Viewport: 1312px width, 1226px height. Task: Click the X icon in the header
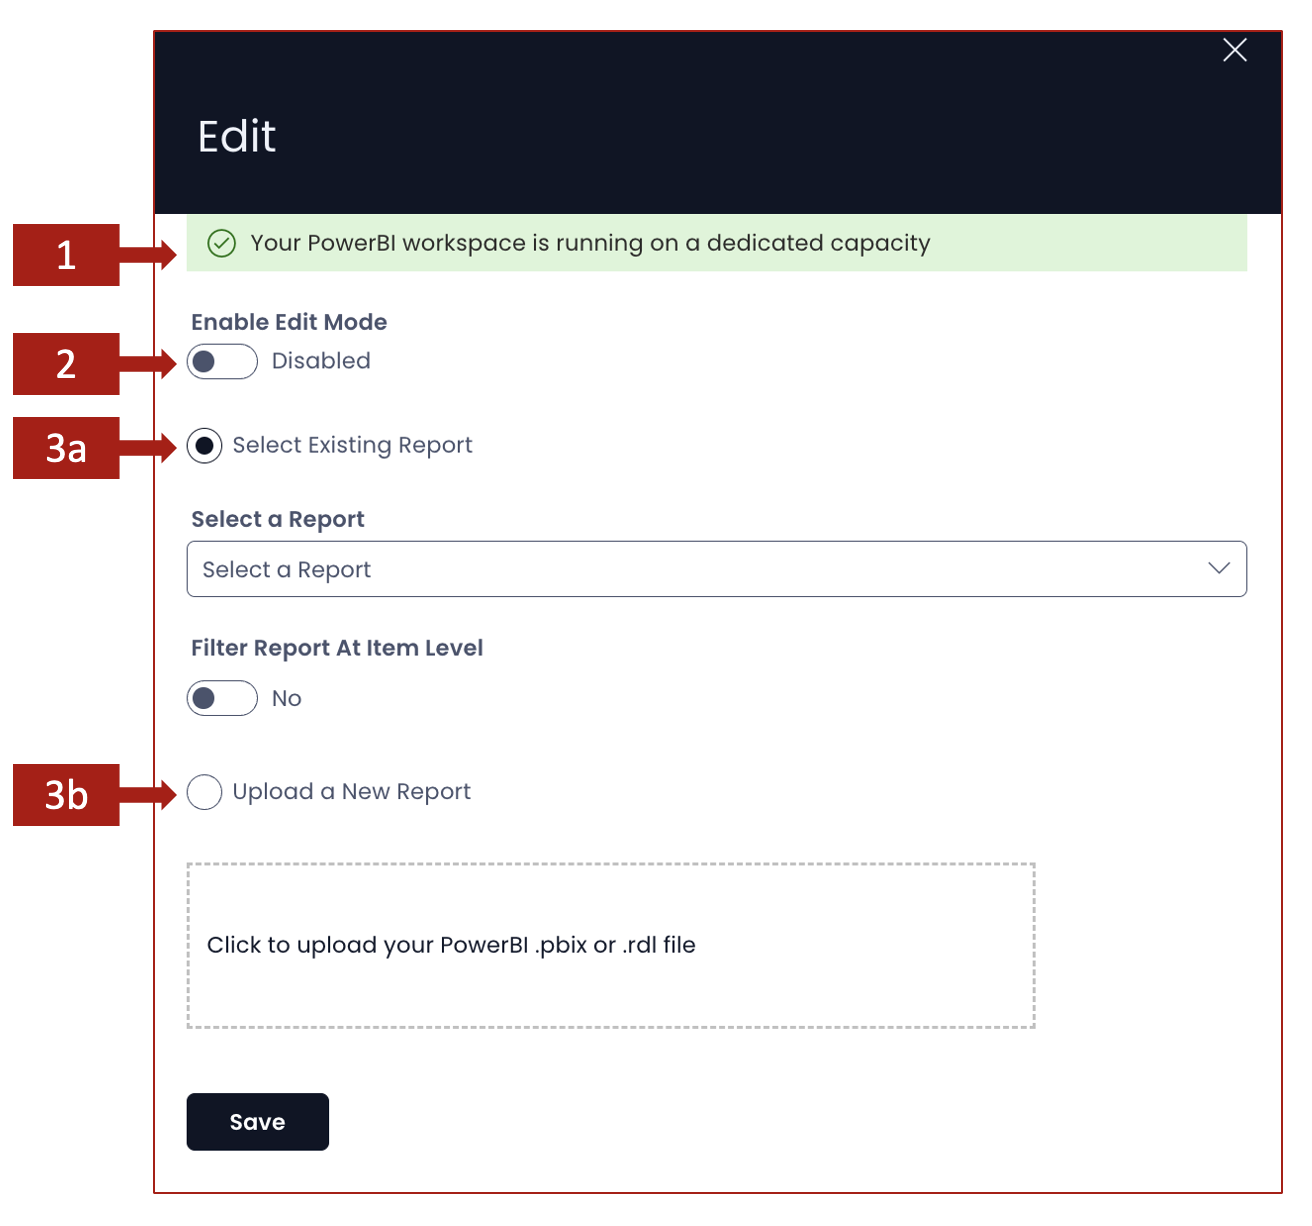1235,50
